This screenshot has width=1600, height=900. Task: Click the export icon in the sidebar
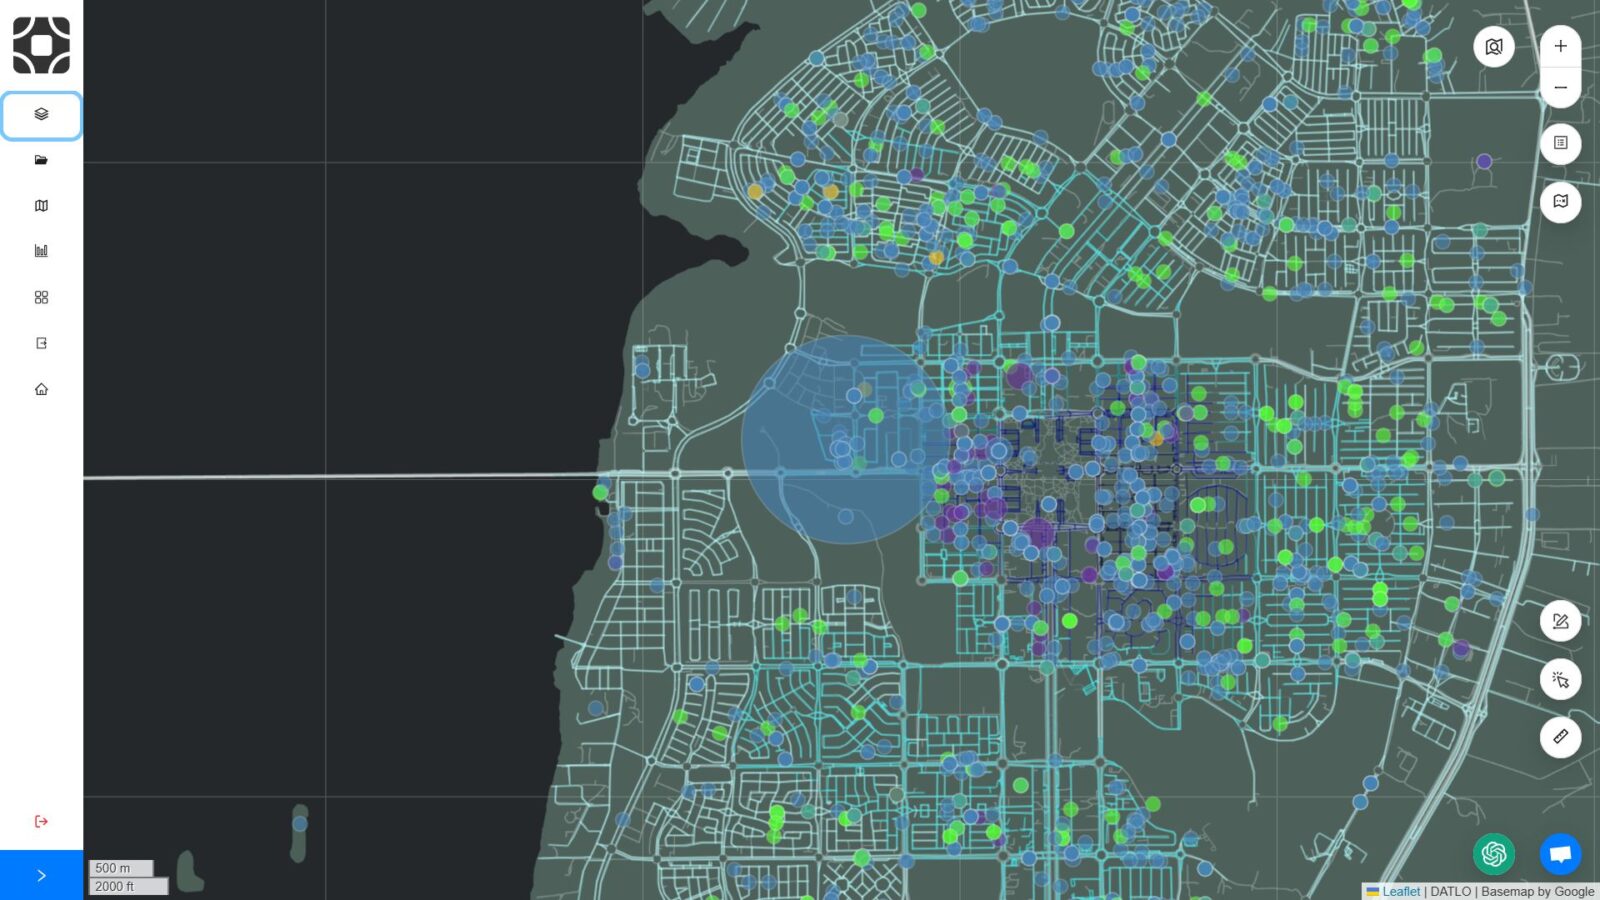[x=41, y=343]
